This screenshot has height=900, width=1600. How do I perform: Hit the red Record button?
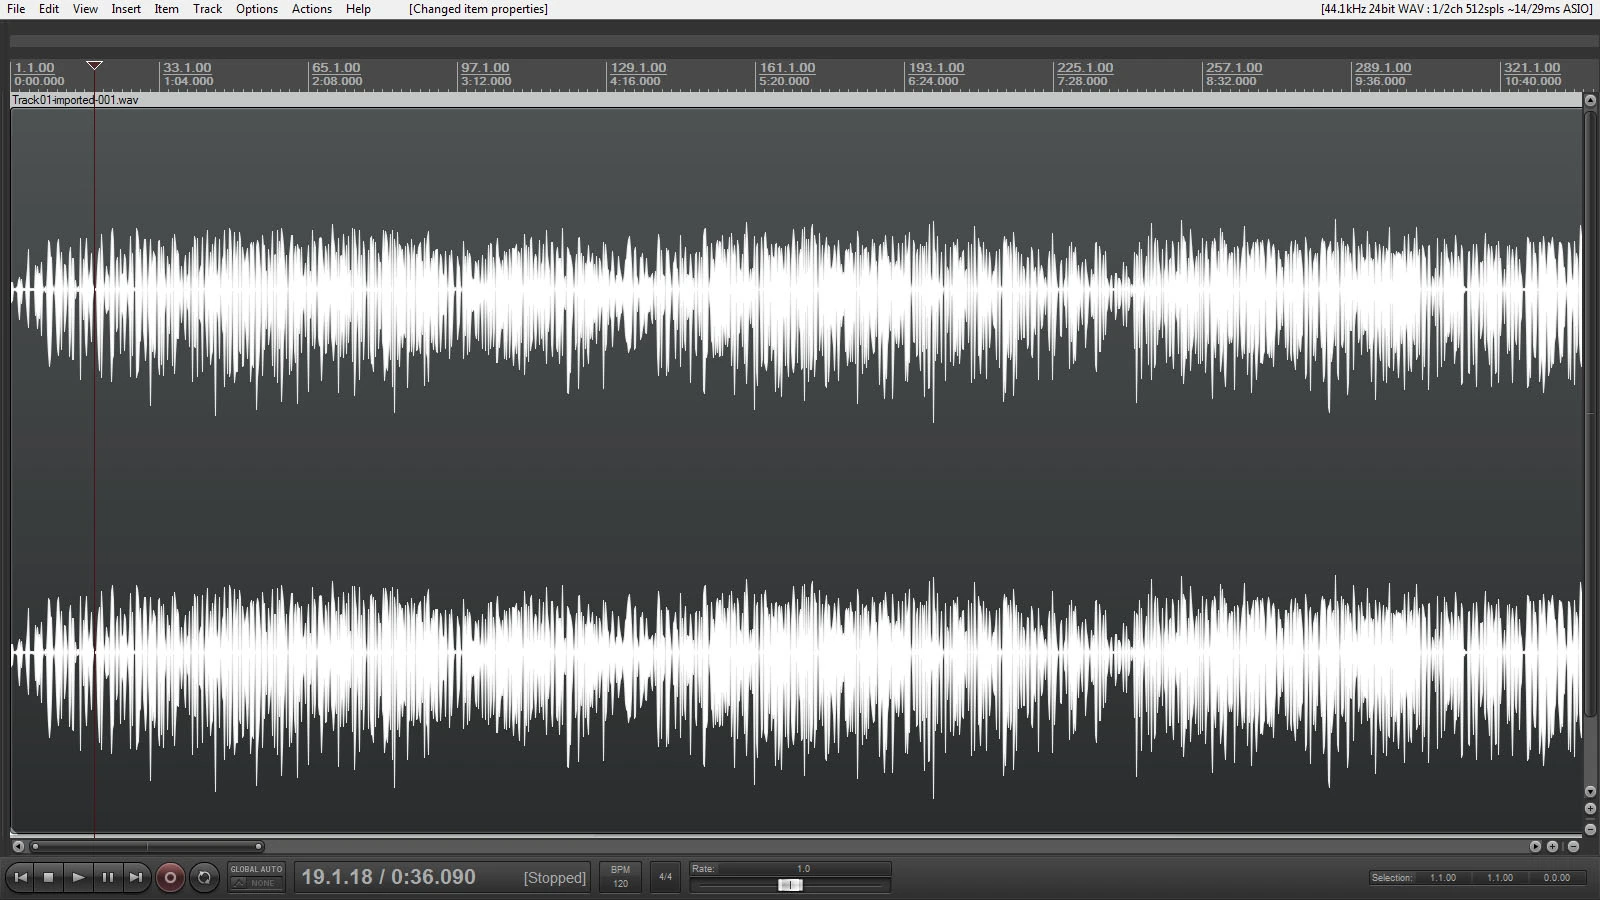pos(170,878)
